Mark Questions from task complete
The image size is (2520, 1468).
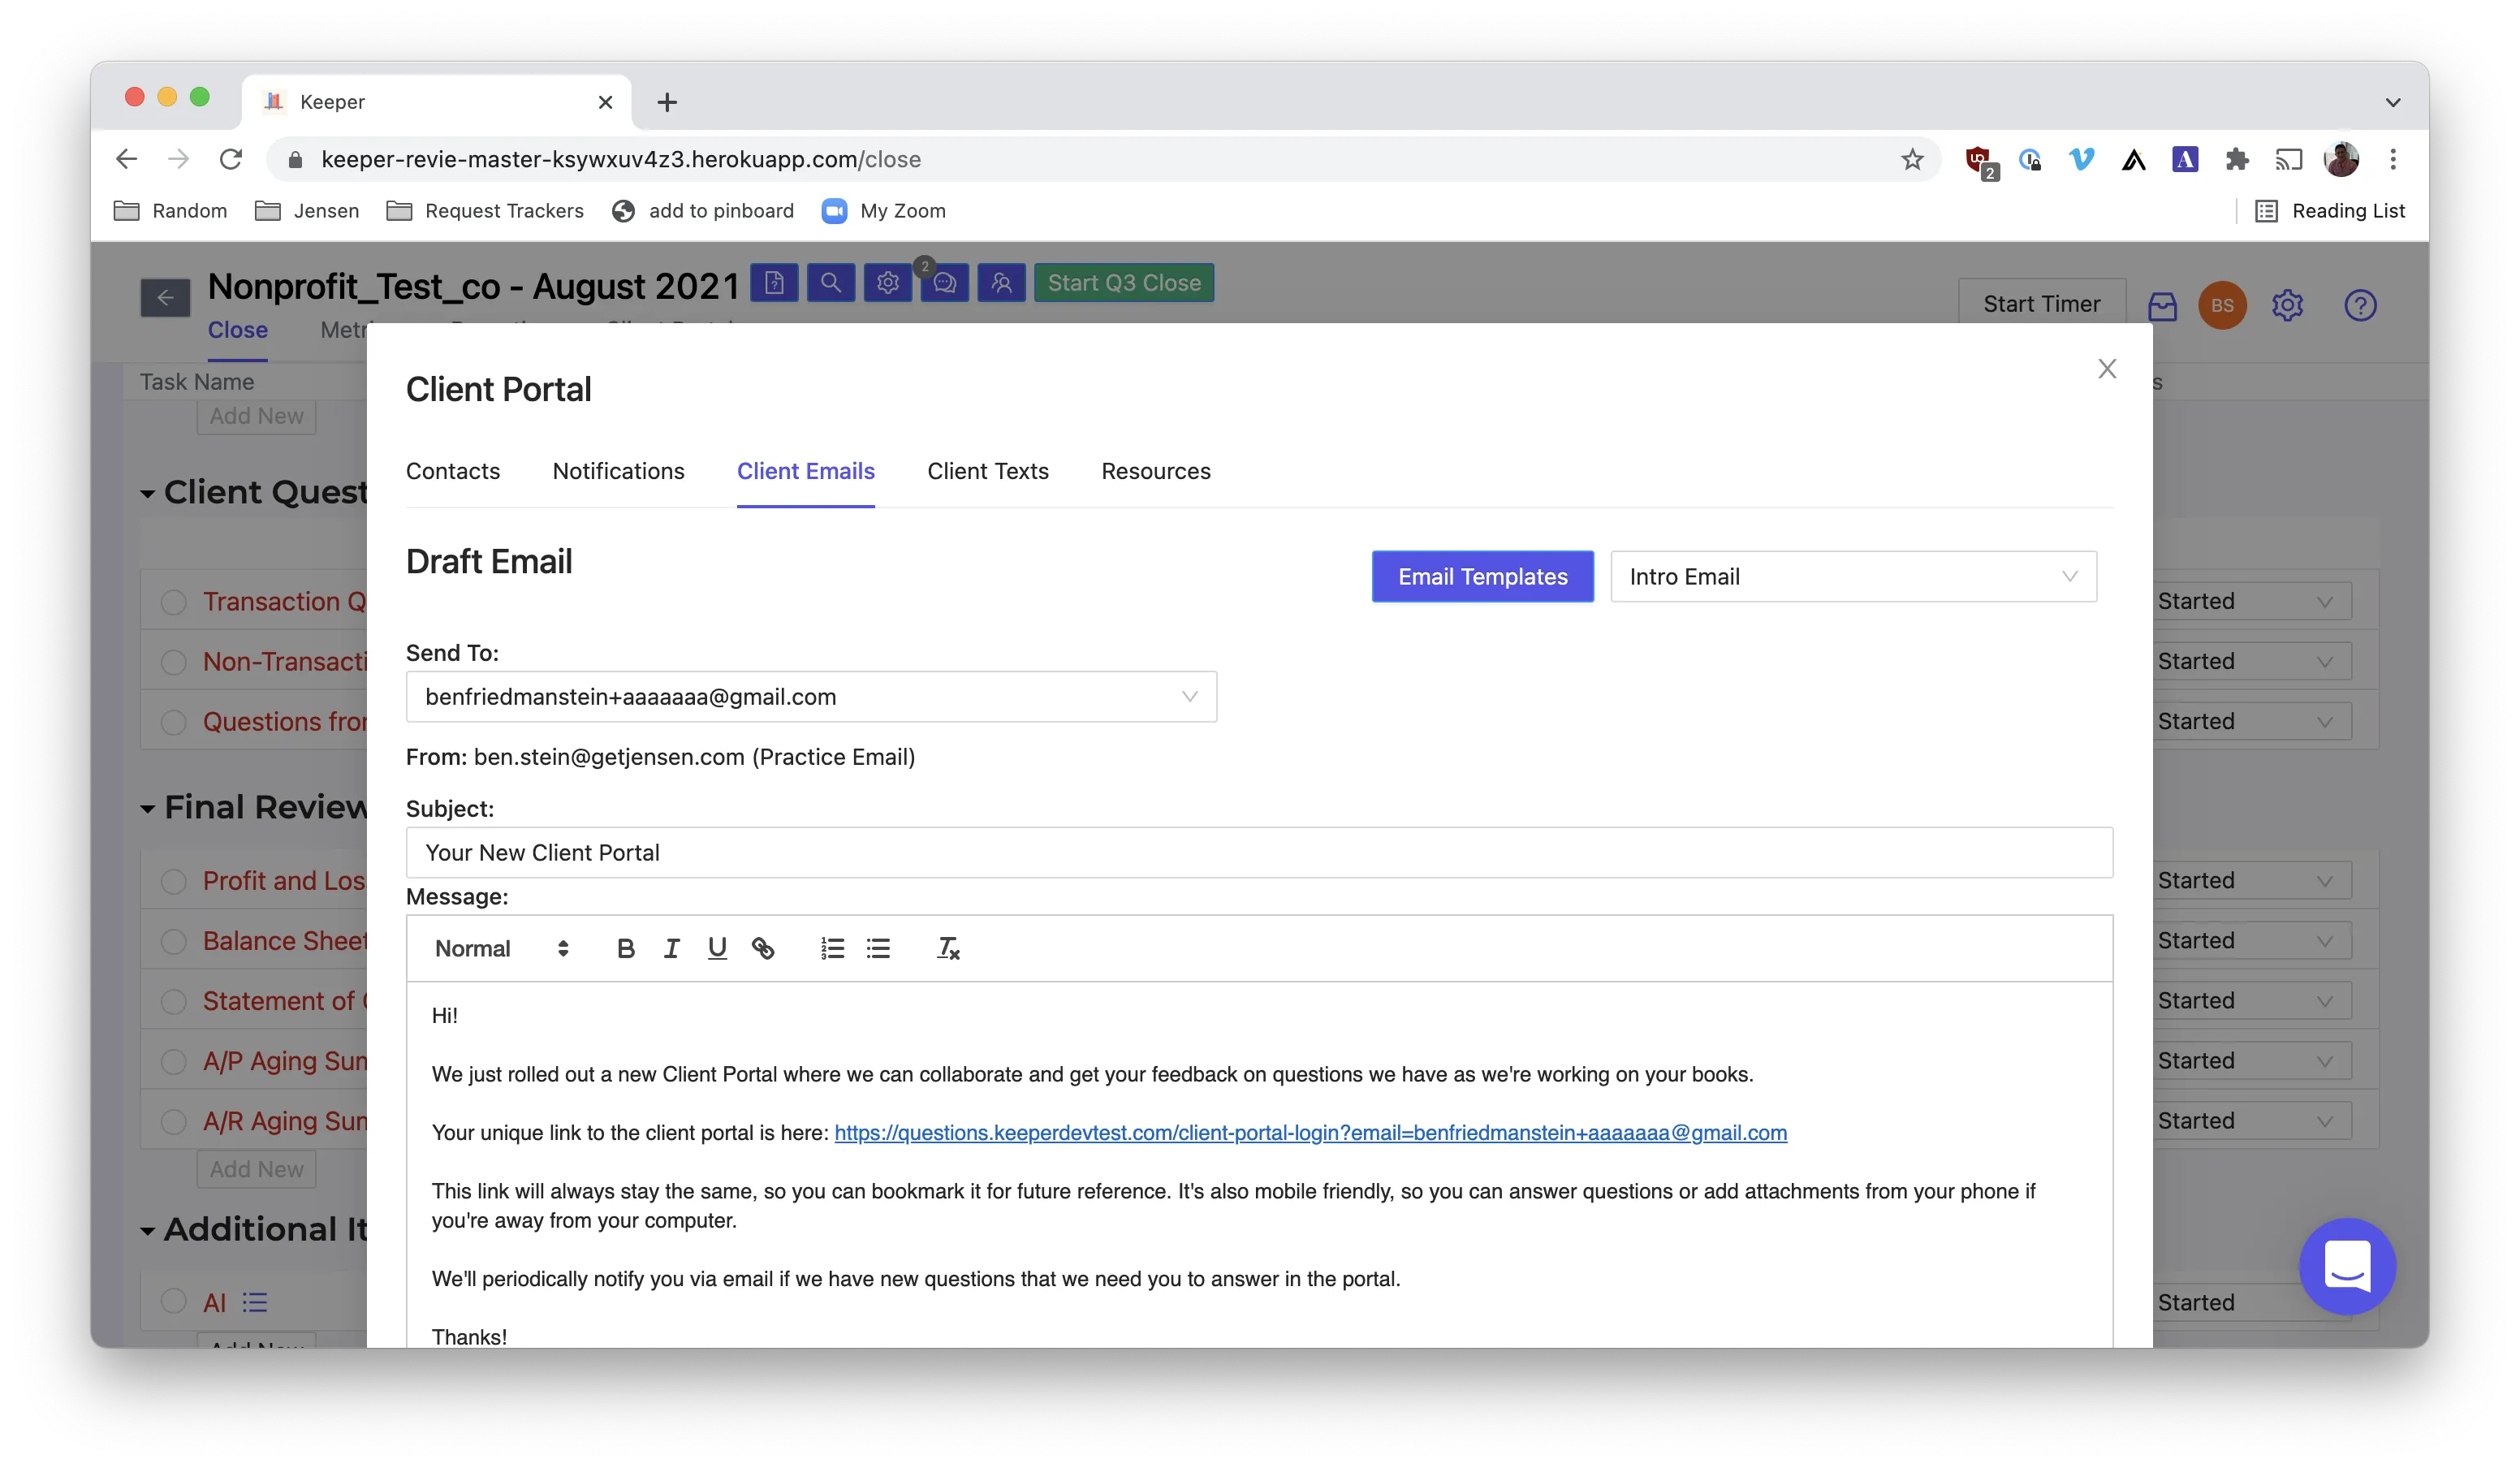(174, 722)
